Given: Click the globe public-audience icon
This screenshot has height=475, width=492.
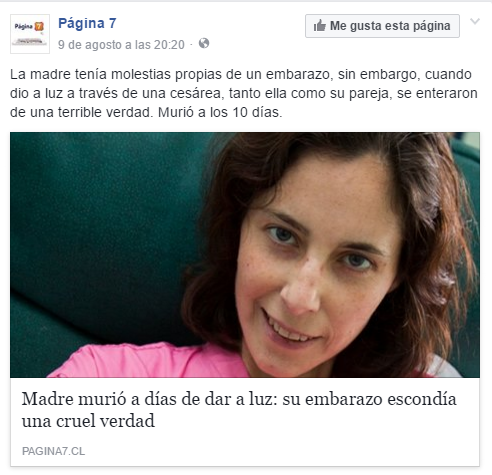Looking at the screenshot, I should [x=204, y=43].
